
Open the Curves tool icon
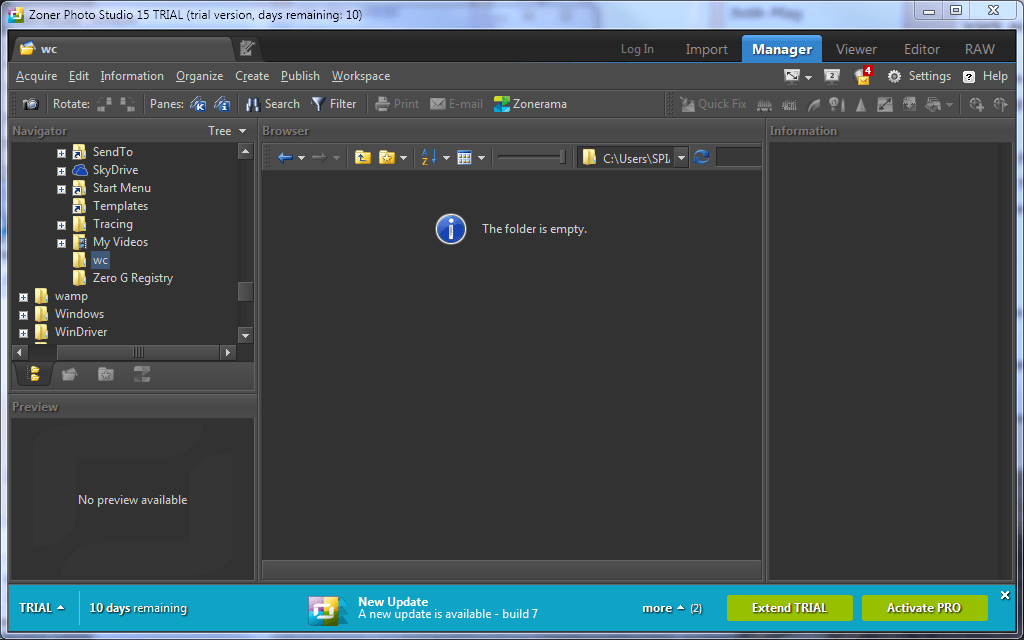[814, 104]
